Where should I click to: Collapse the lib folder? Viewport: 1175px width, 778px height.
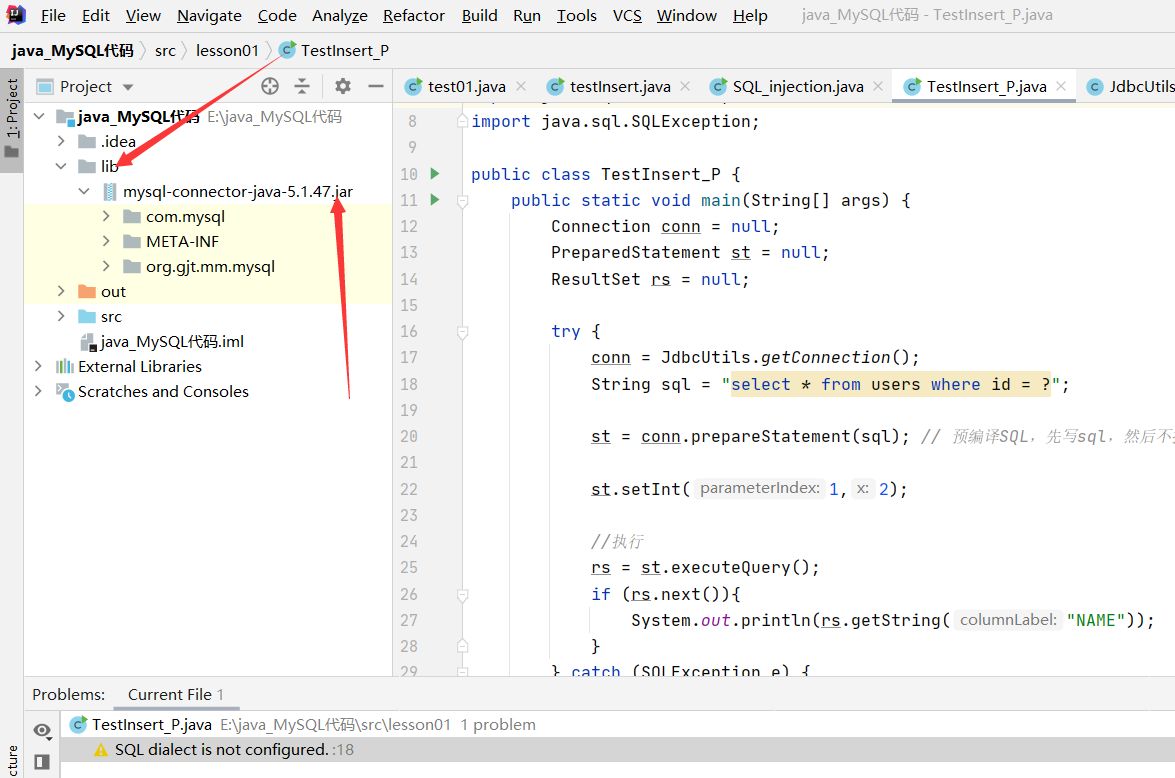(61, 166)
